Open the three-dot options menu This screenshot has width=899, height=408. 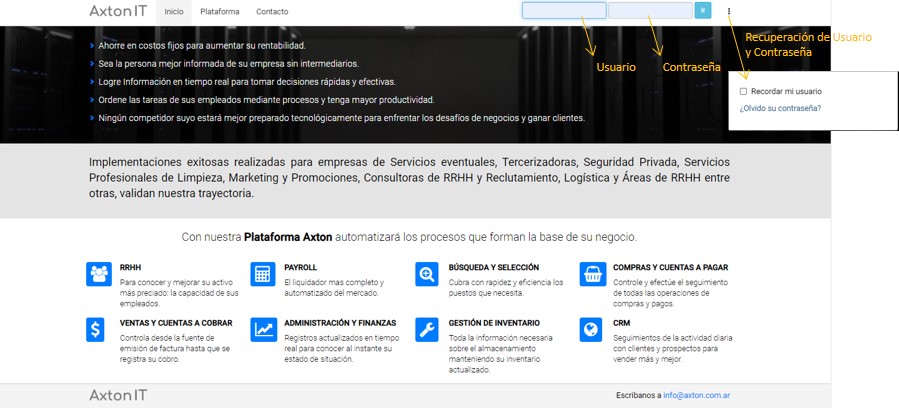pos(729,12)
